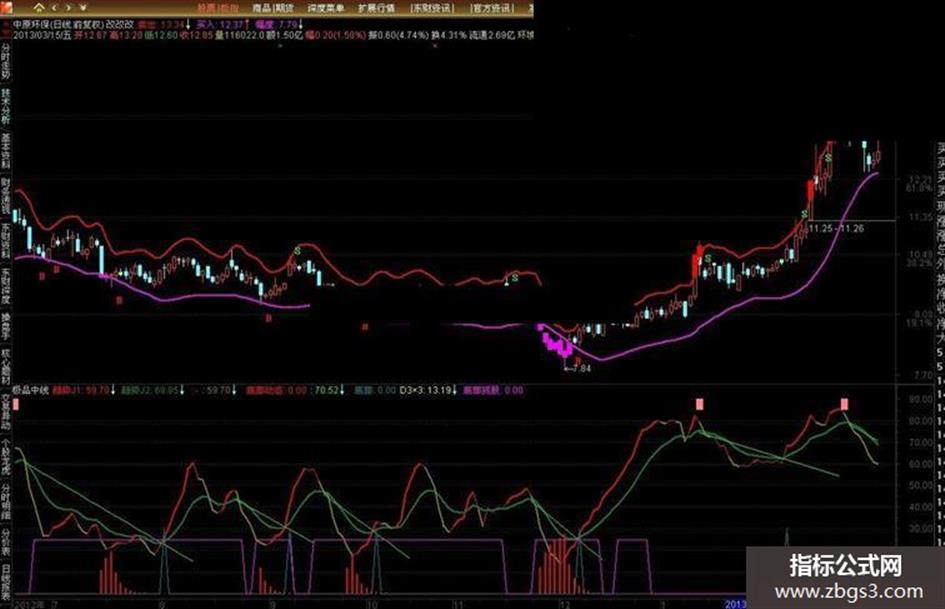Click the 2013 year marker on time axis
The image size is (945, 609).
735,604
